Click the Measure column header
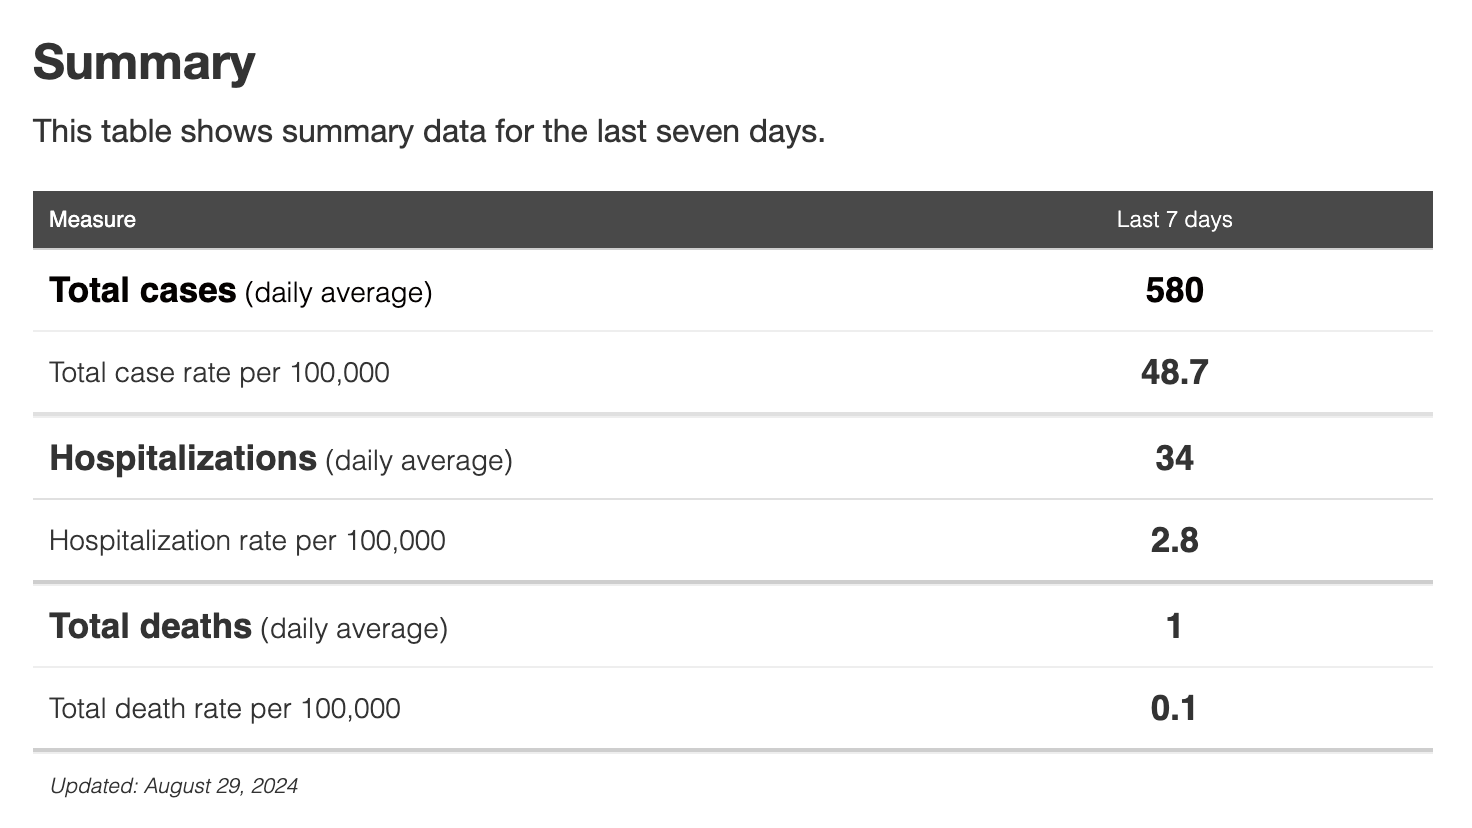The height and width of the screenshot is (828, 1472). (x=92, y=220)
